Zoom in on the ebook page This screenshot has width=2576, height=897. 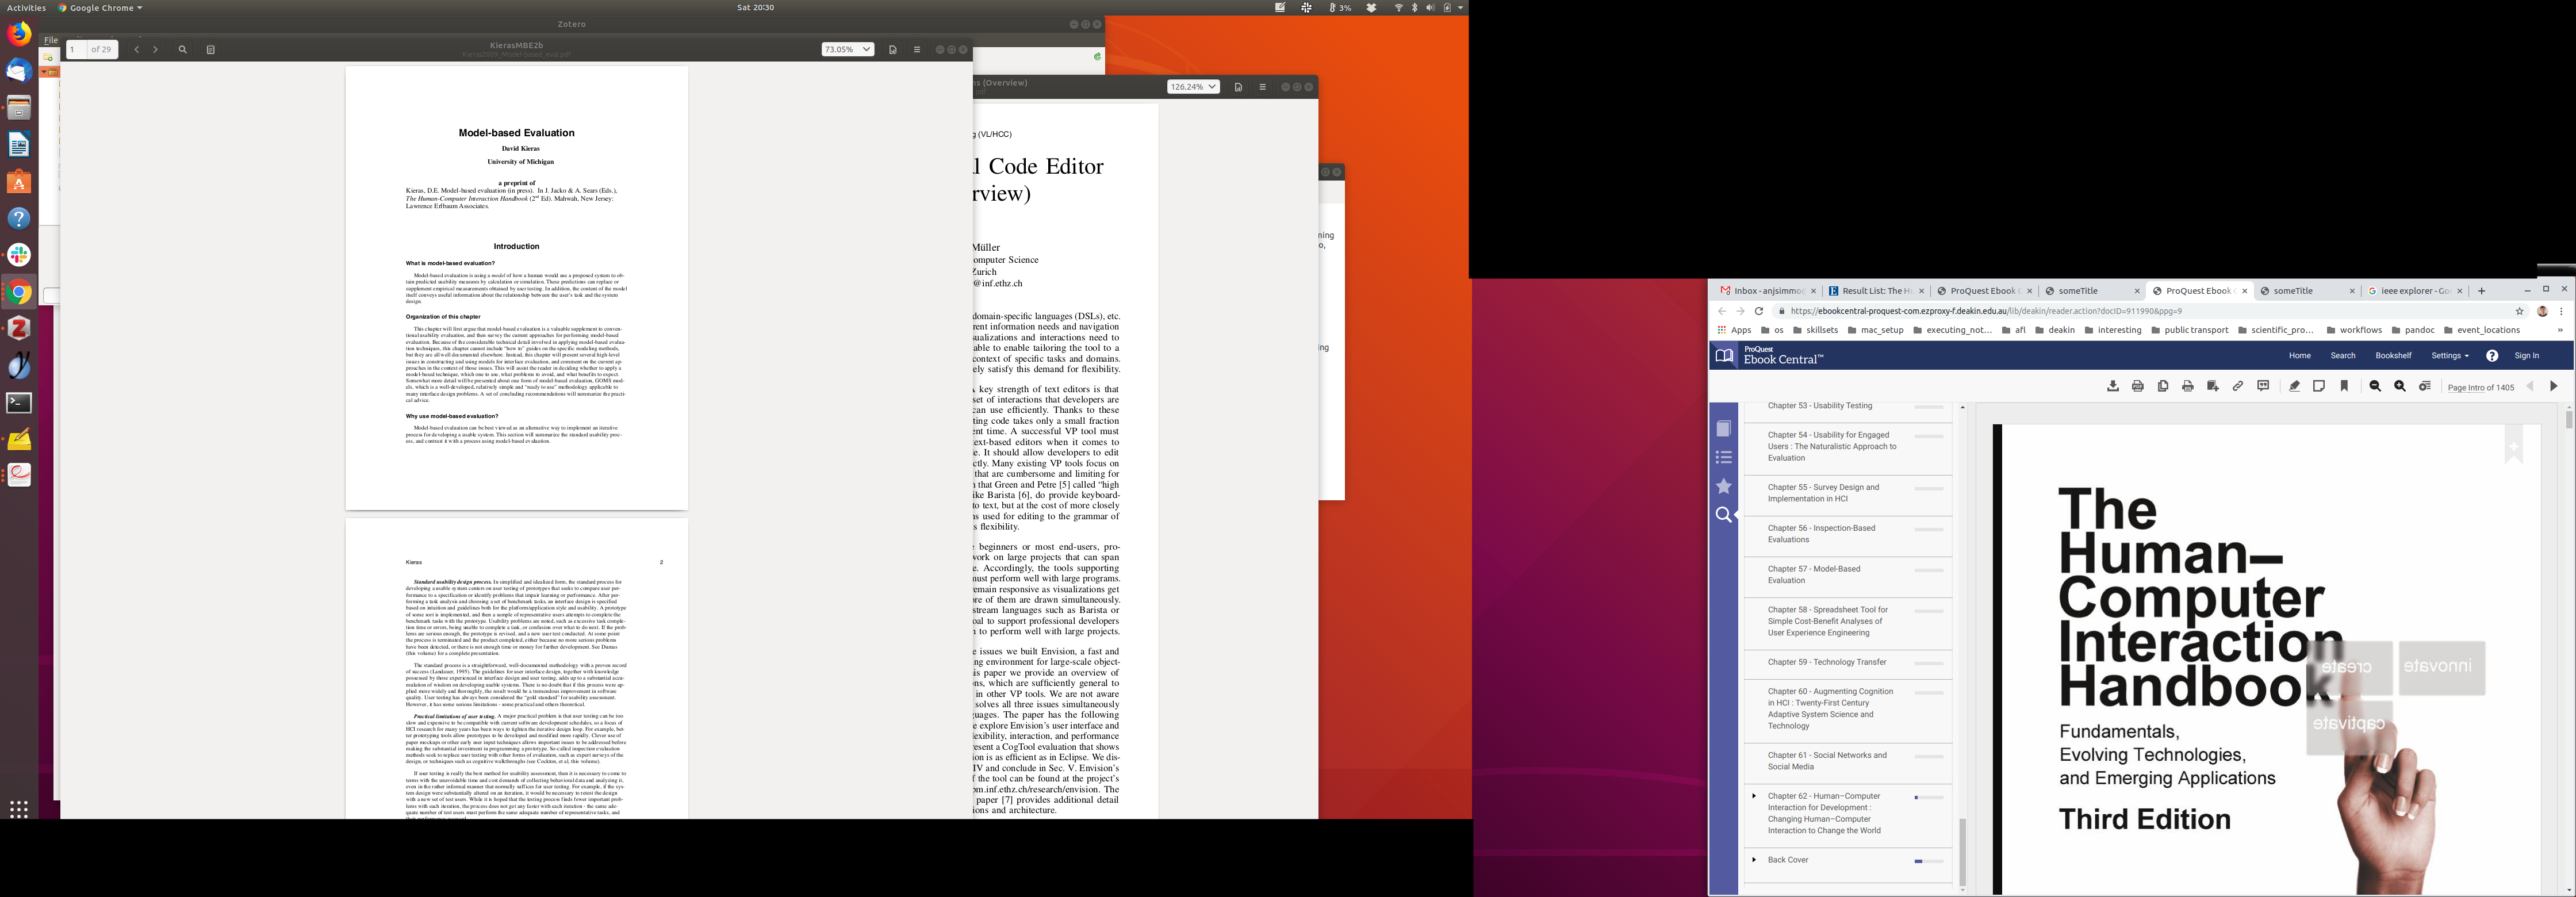(2400, 387)
